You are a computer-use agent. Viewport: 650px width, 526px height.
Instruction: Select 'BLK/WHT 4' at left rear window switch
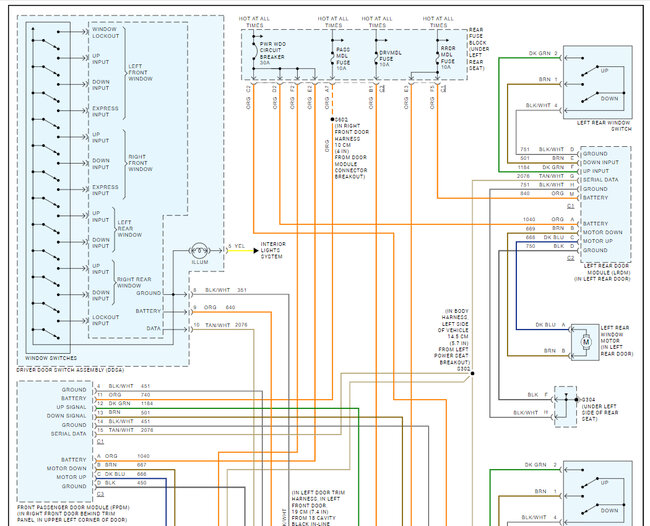pos(541,105)
